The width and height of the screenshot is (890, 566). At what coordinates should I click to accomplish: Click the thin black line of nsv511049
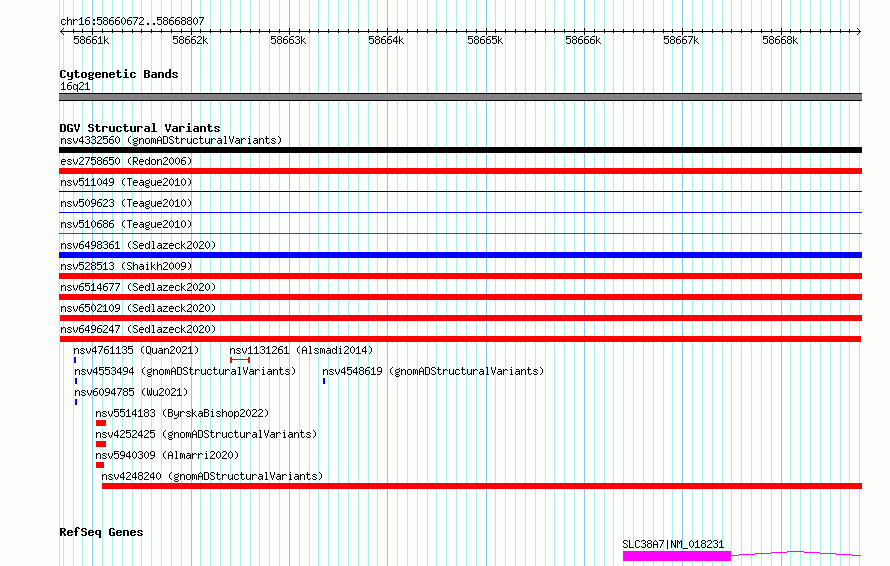460,192
